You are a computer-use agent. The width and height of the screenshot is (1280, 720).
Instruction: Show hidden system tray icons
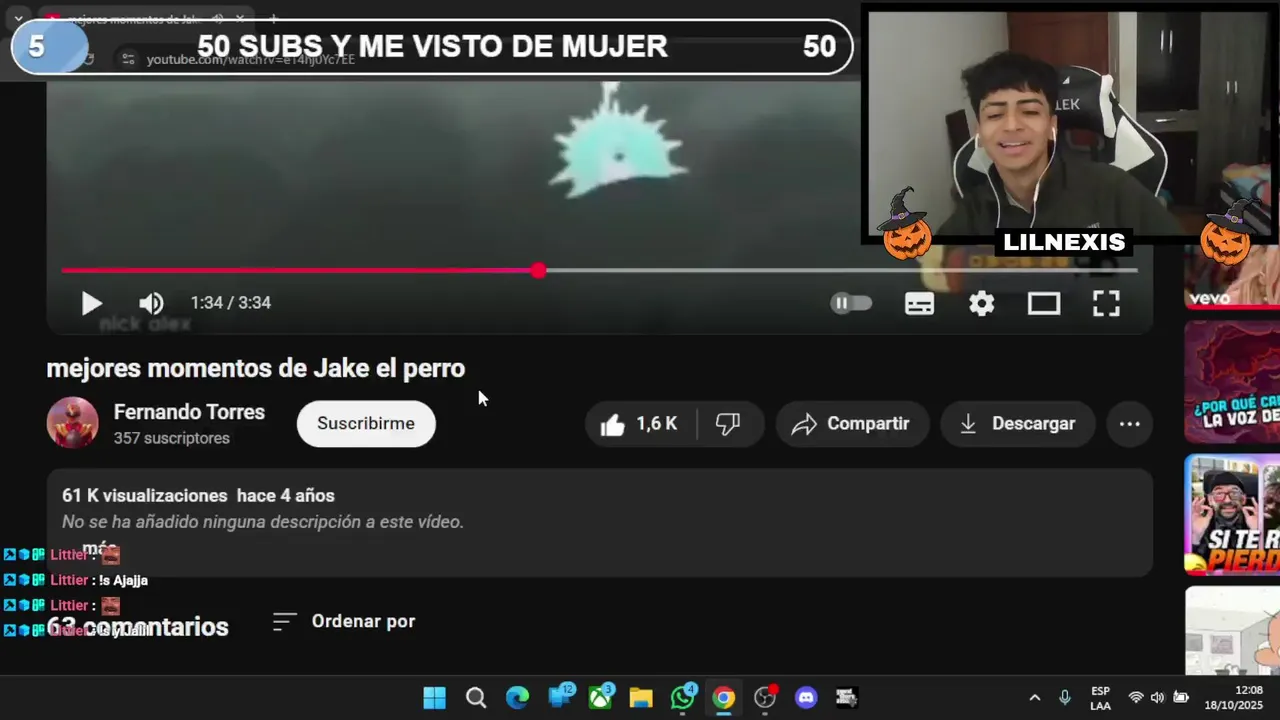pyautogui.click(x=1034, y=698)
